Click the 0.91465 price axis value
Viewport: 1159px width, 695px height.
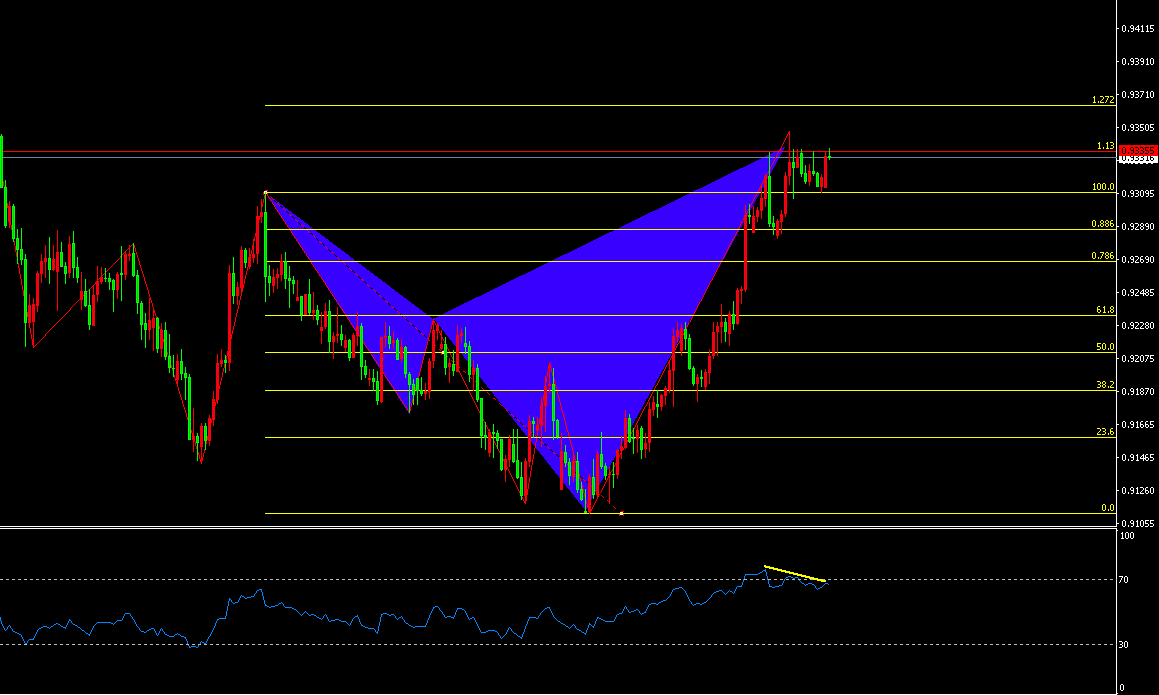pos(1138,458)
